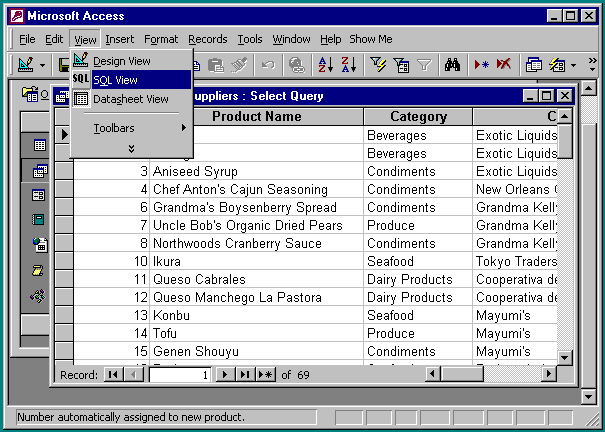Screen dimensions: 605x432
Task: Choose Datasheet View from the View menu
Action: click(131, 99)
